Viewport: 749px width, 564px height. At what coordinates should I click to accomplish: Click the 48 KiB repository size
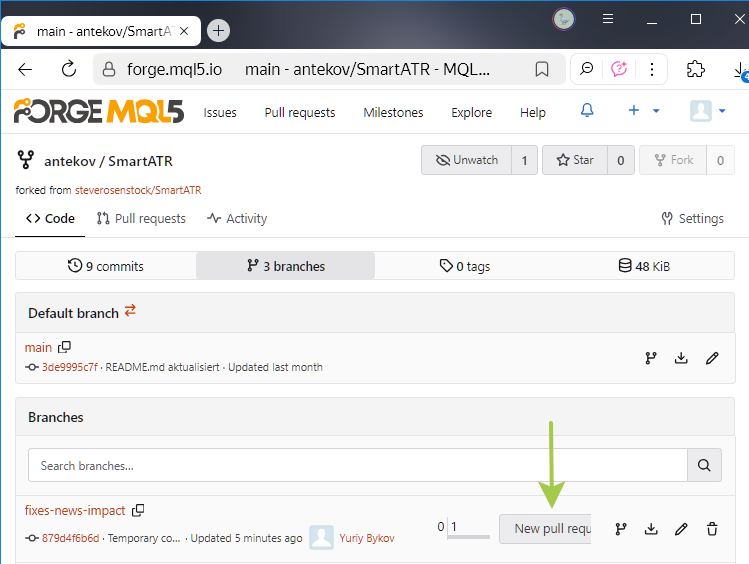[x=644, y=266]
